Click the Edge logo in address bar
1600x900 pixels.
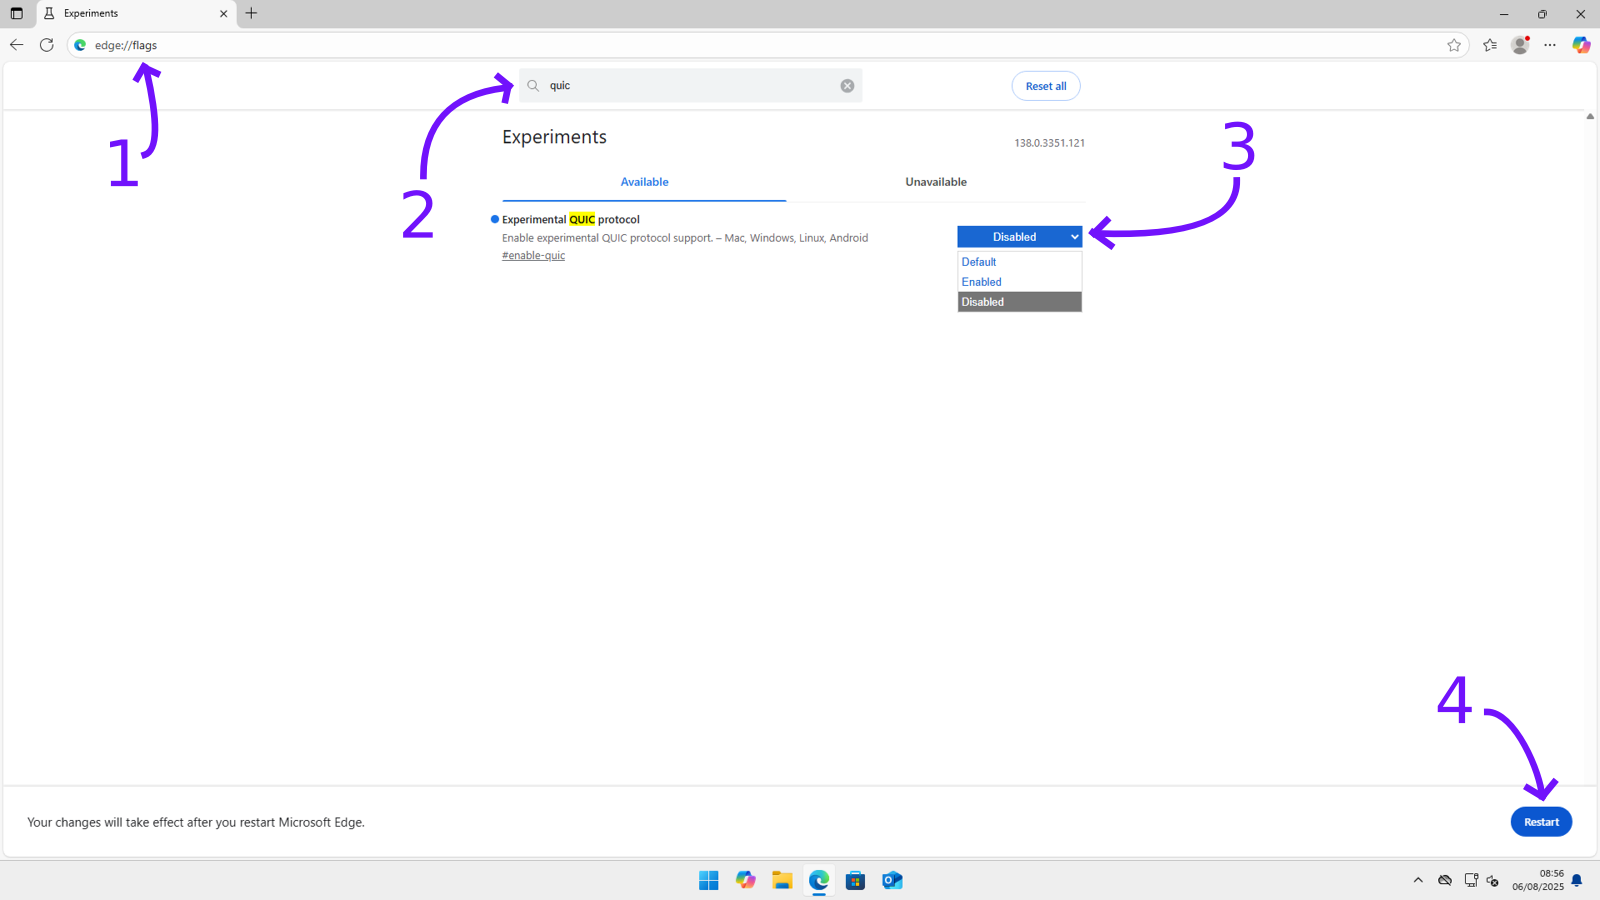[80, 45]
